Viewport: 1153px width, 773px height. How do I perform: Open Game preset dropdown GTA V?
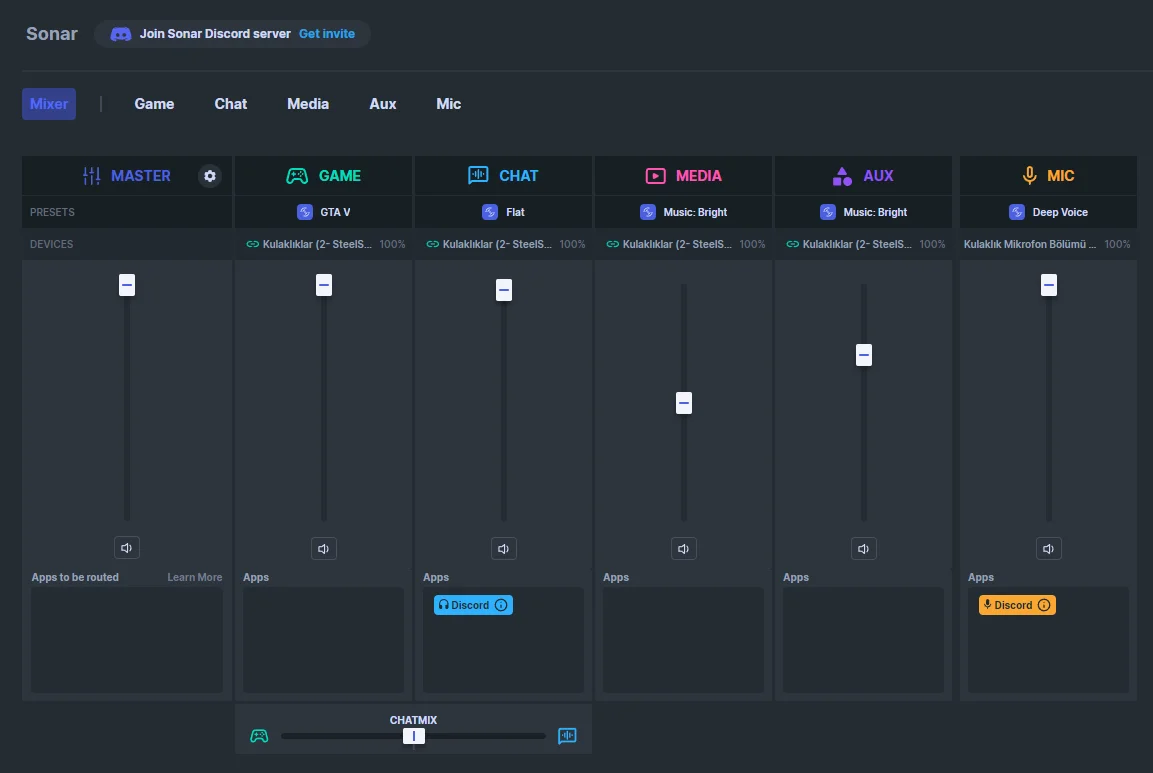point(324,212)
